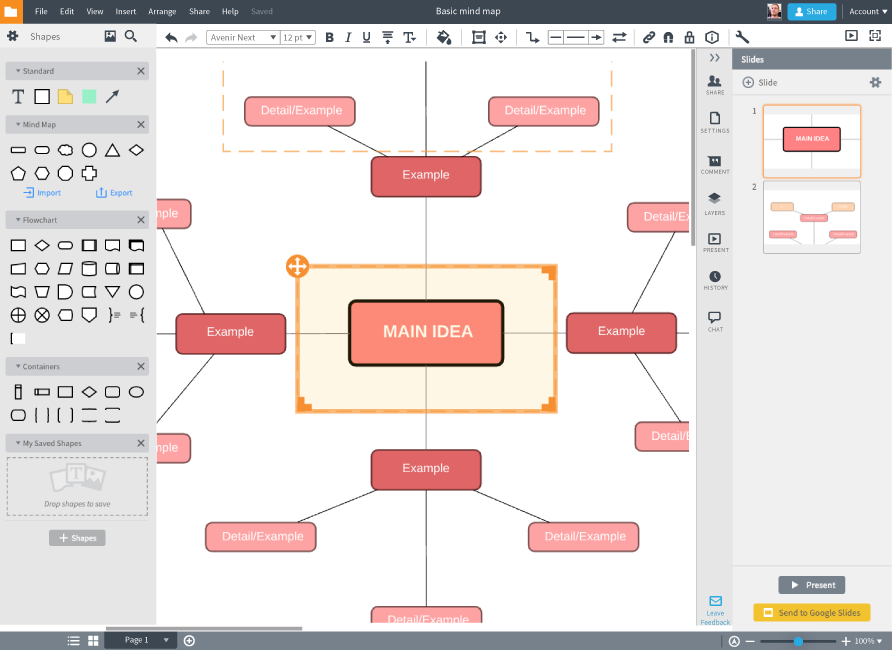The image size is (892, 650).
Task: Open the Insert menu
Action: click(x=124, y=11)
